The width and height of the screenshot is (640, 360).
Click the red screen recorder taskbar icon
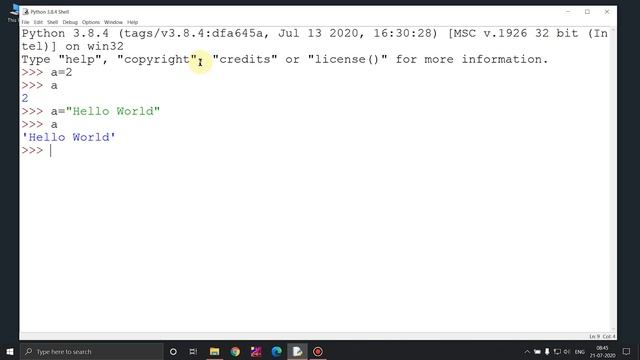(x=318, y=351)
